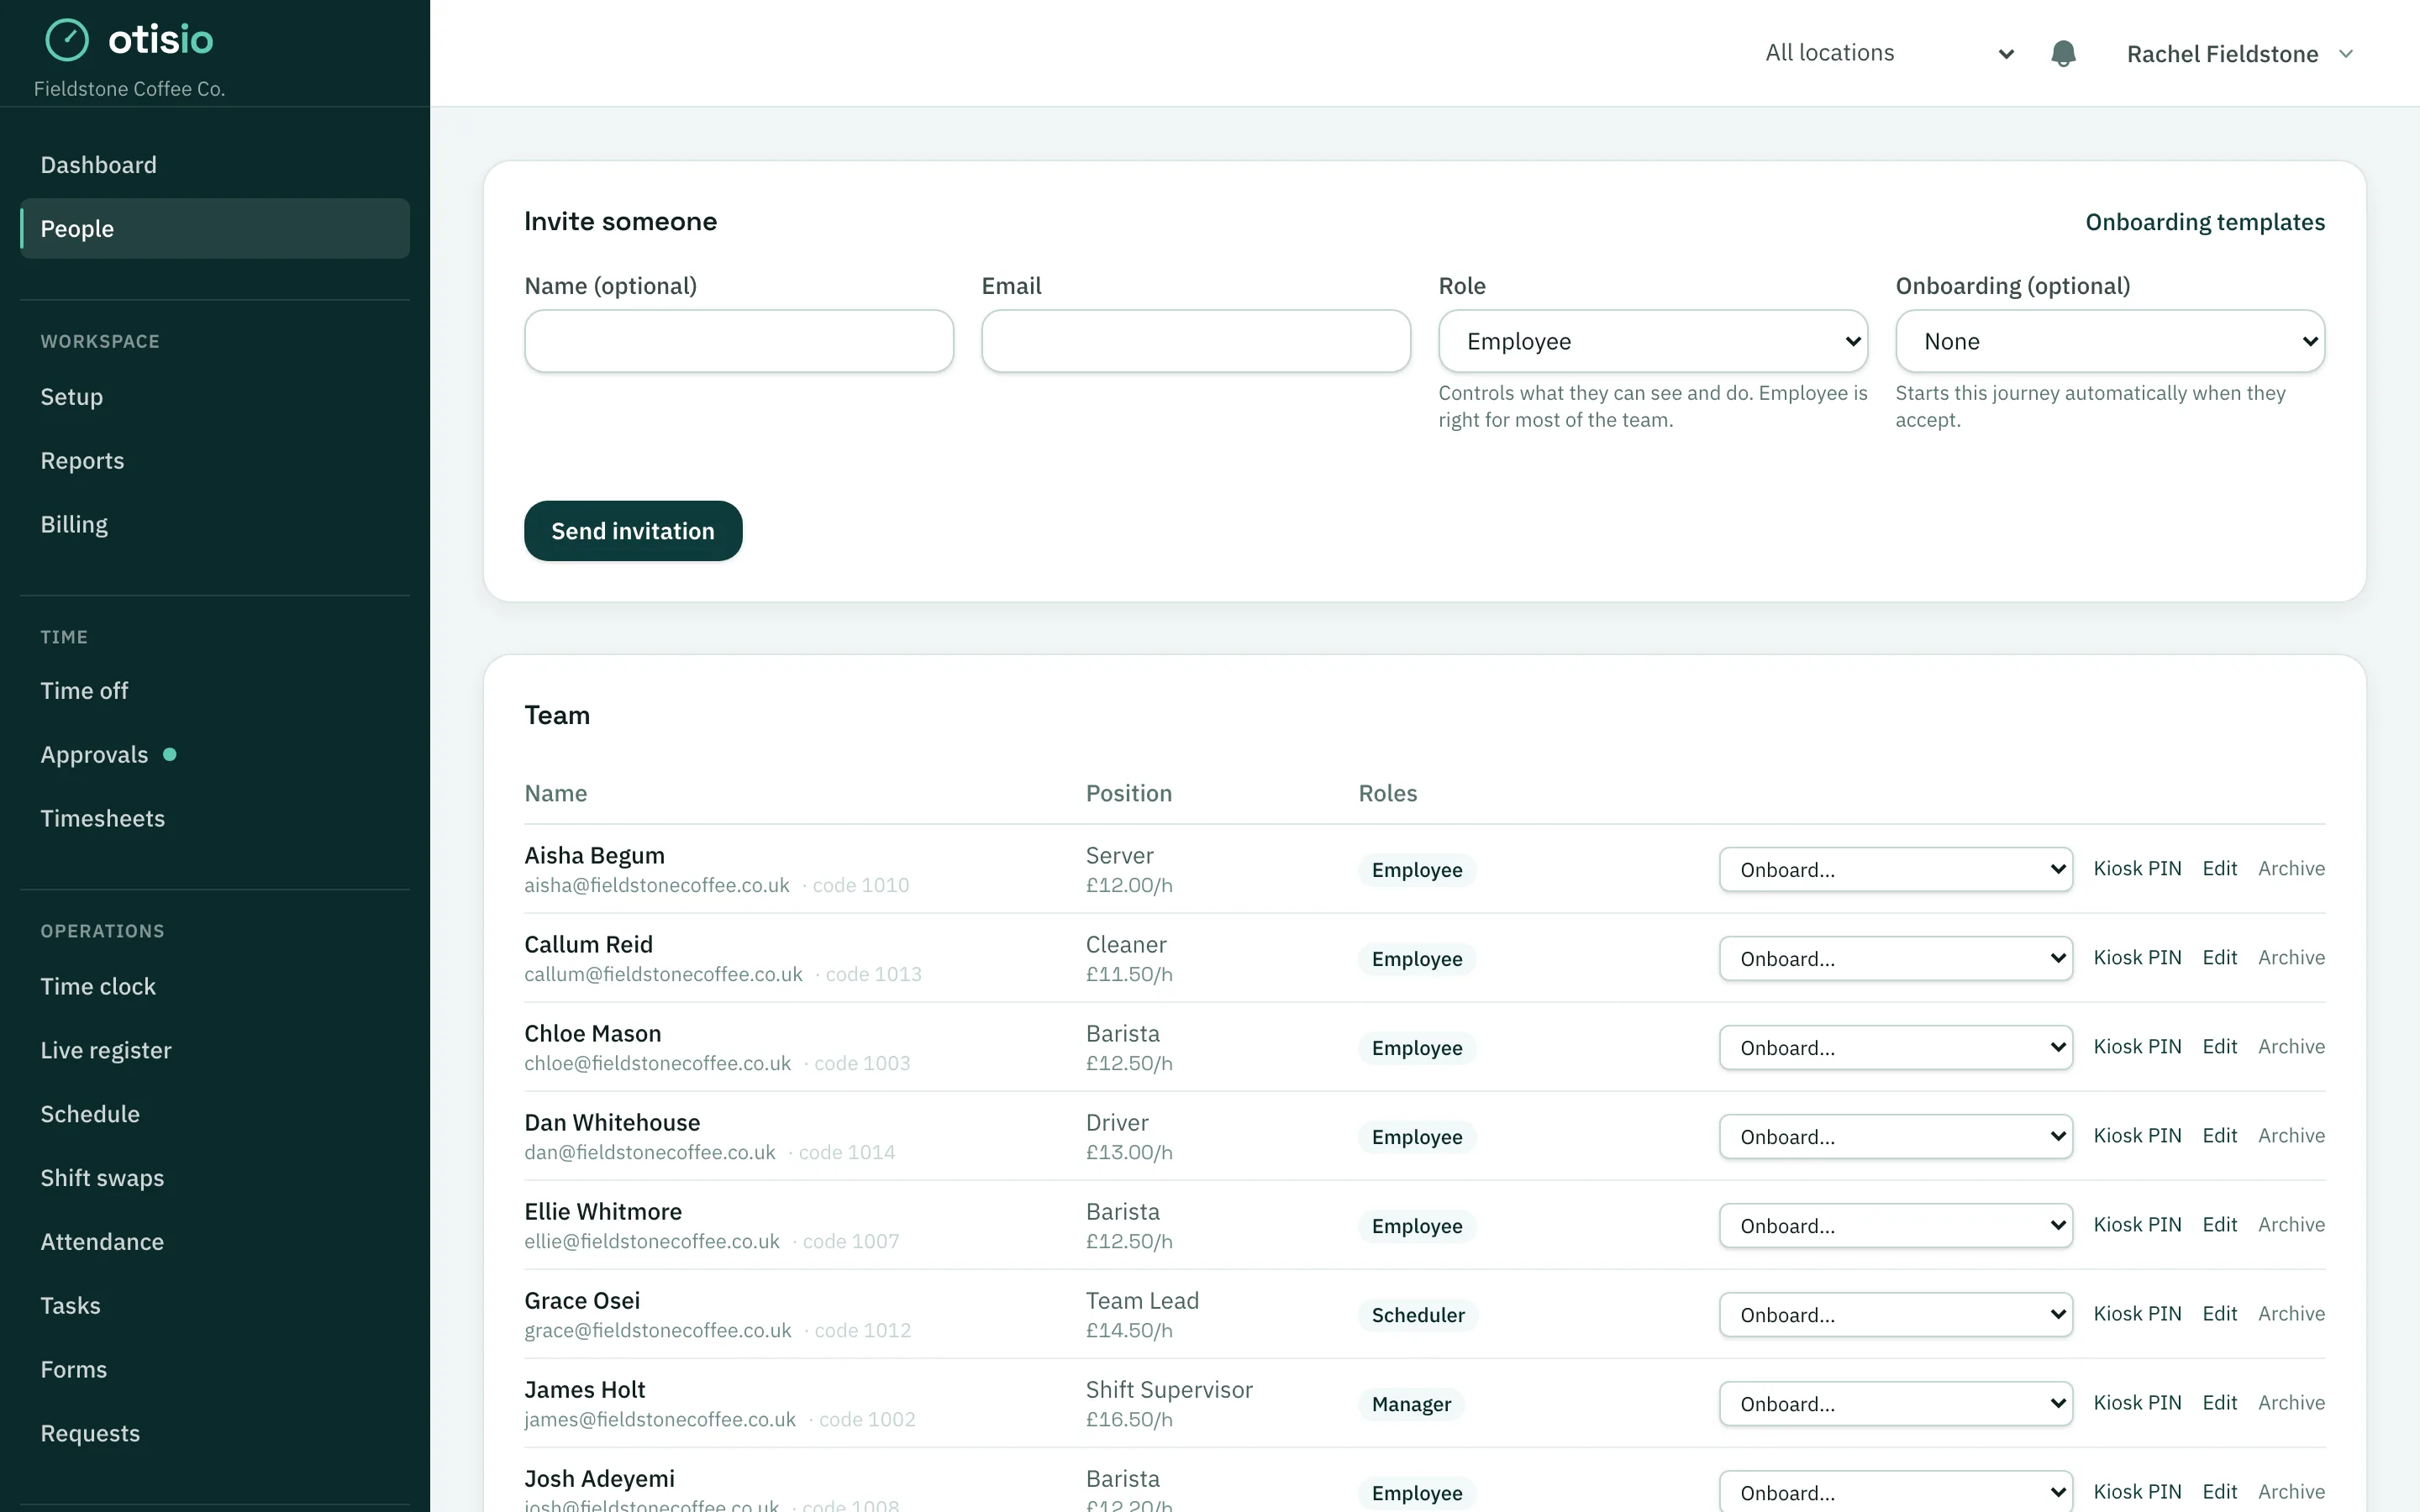Image resolution: width=2420 pixels, height=1512 pixels.
Task: Archive Aisha Begum
Action: (2291, 869)
